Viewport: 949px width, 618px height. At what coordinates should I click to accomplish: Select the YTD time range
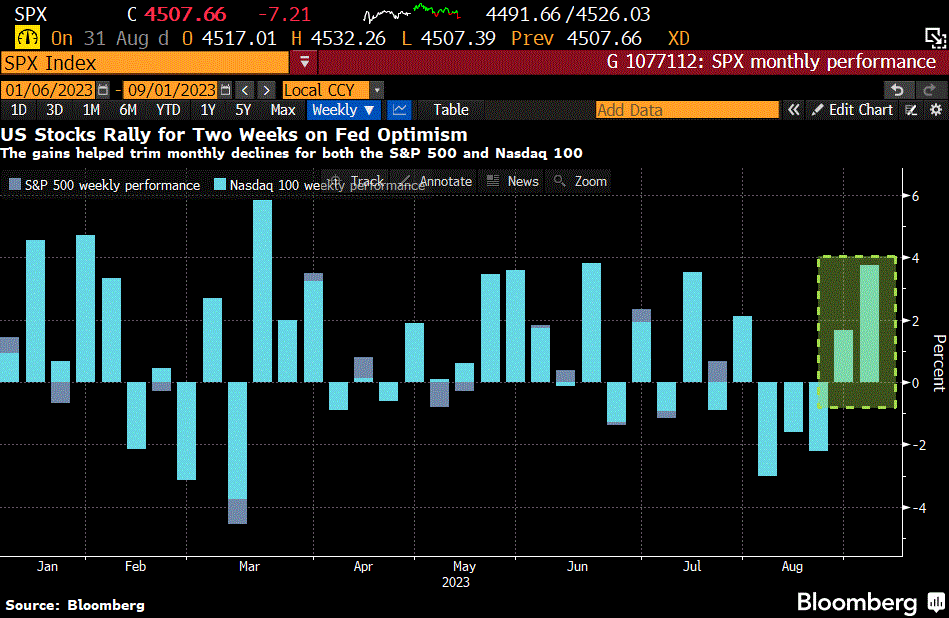168,110
